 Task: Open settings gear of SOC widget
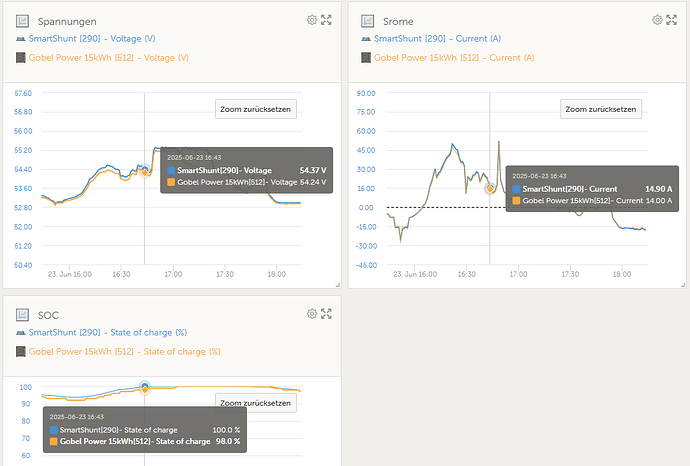pos(312,314)
